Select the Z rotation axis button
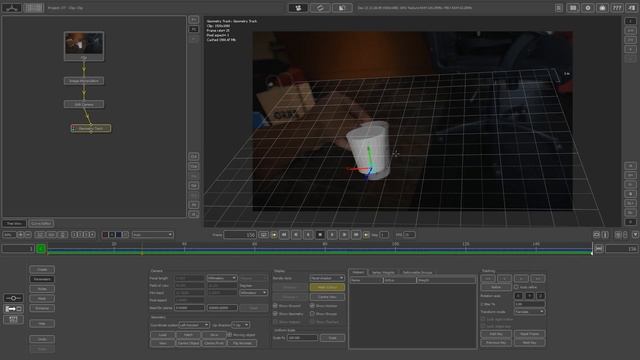Screen dimensions: 640x360 click(540, 296)
